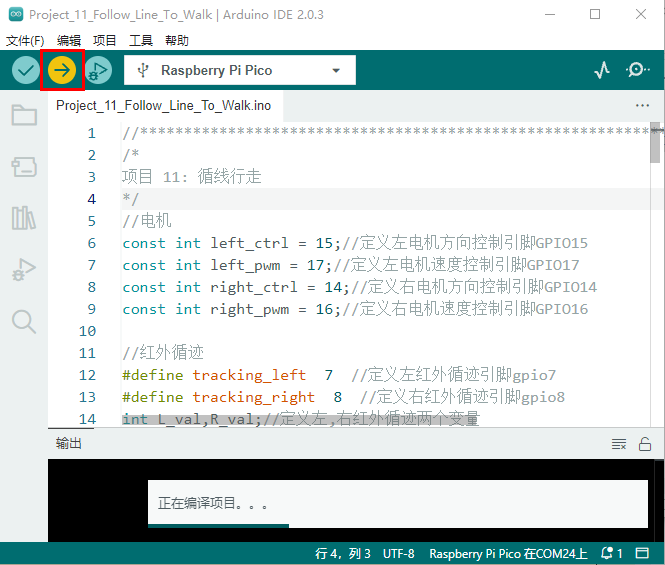
Task: Open the Search sidebar icon
Action: (24, 322)
